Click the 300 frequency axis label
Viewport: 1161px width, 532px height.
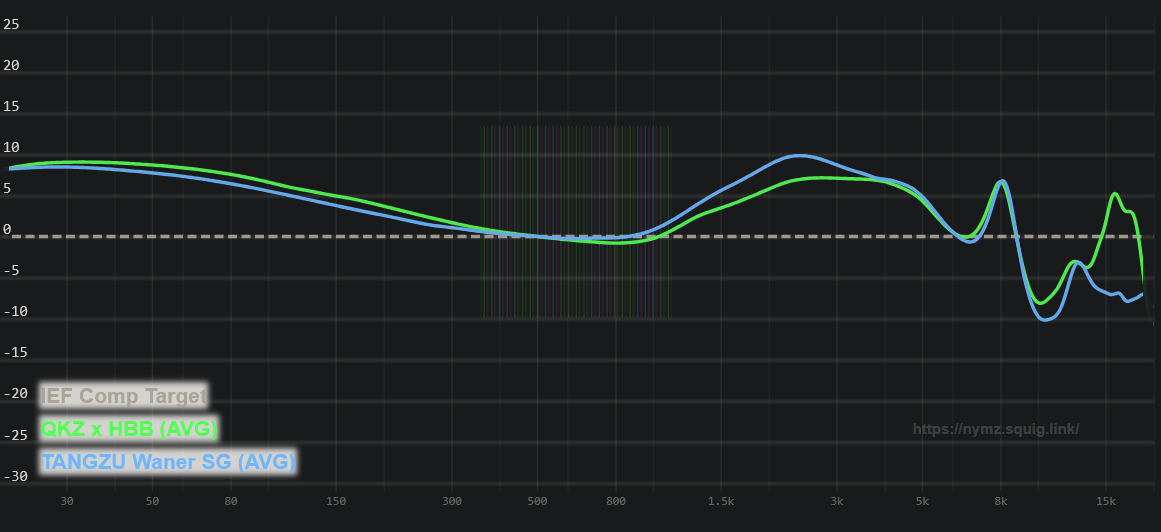click(452, 502)
